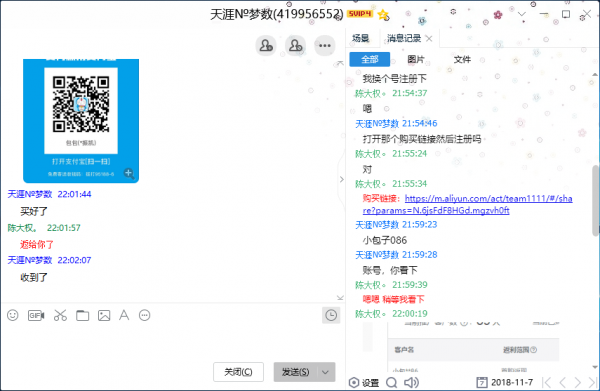Zoom the QR code image magnifier
The width and height of the screenshot is (600, 391).
coord(129,173)
